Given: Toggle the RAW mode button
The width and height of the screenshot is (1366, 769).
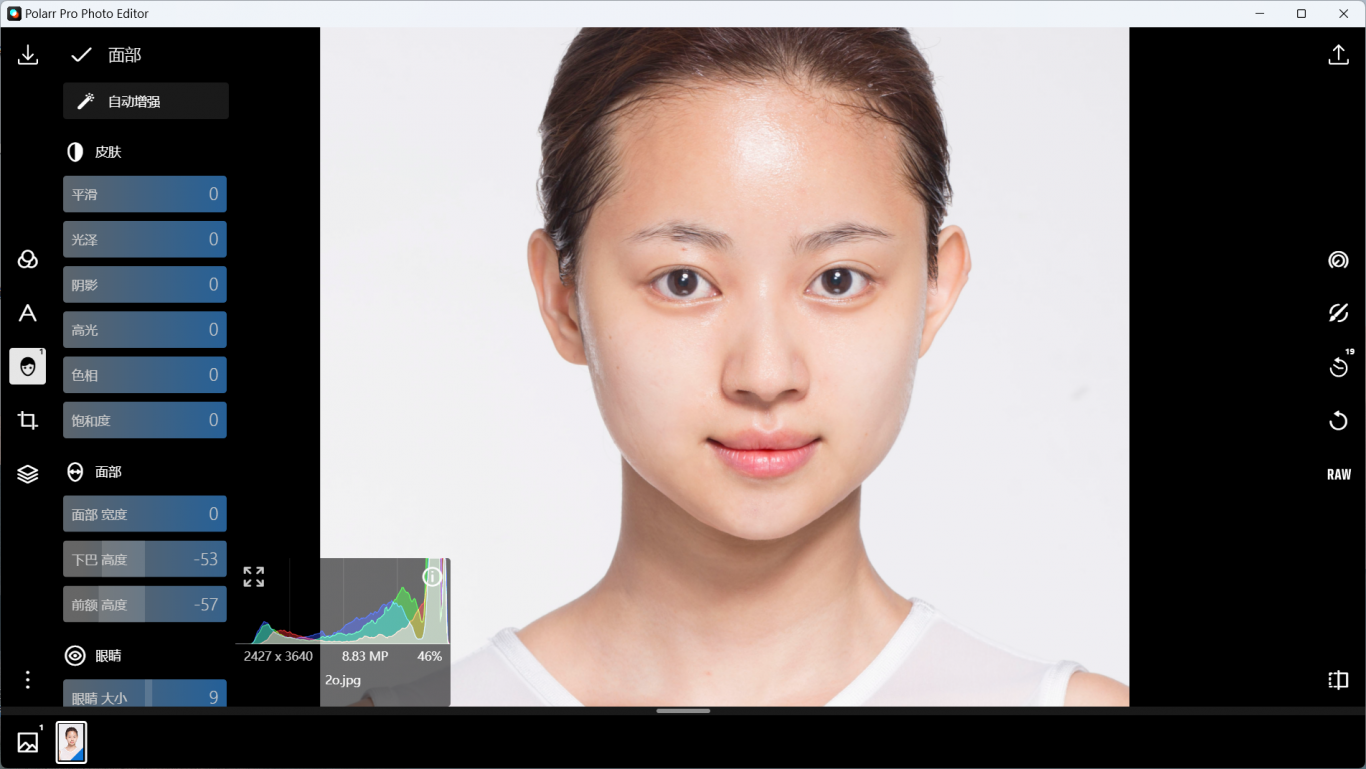Looking at the screenshot, I should pos(1338,474).
